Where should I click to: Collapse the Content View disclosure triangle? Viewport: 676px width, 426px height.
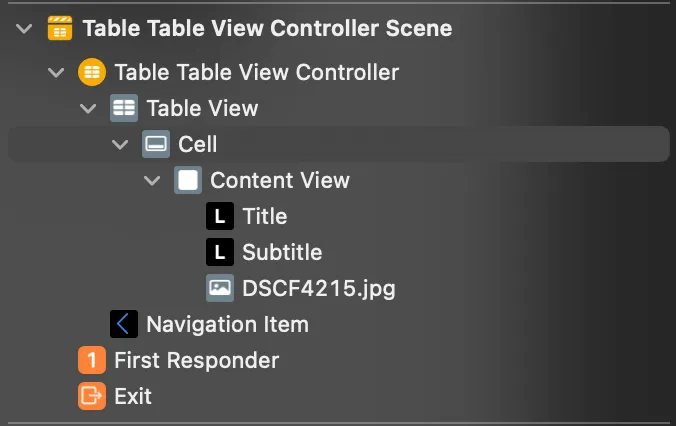point(153,180)
